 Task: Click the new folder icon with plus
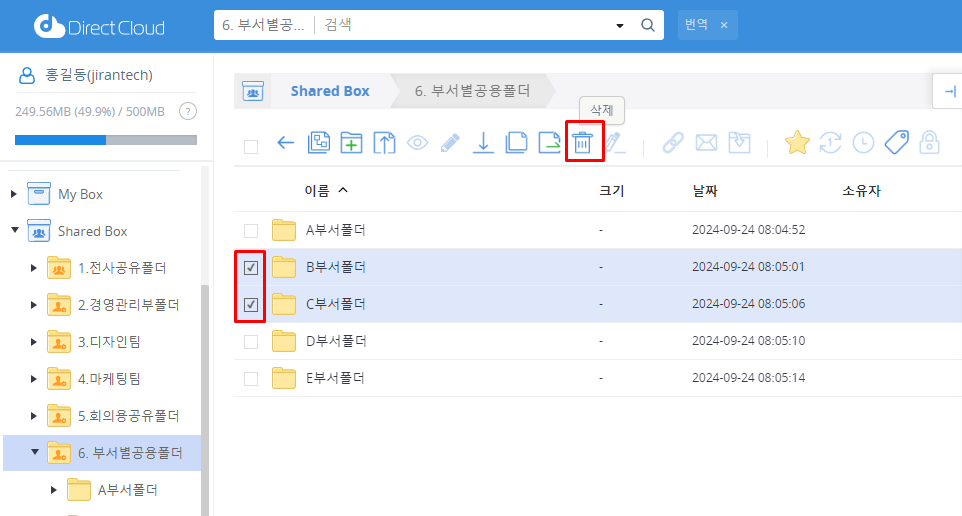(351, 143)
